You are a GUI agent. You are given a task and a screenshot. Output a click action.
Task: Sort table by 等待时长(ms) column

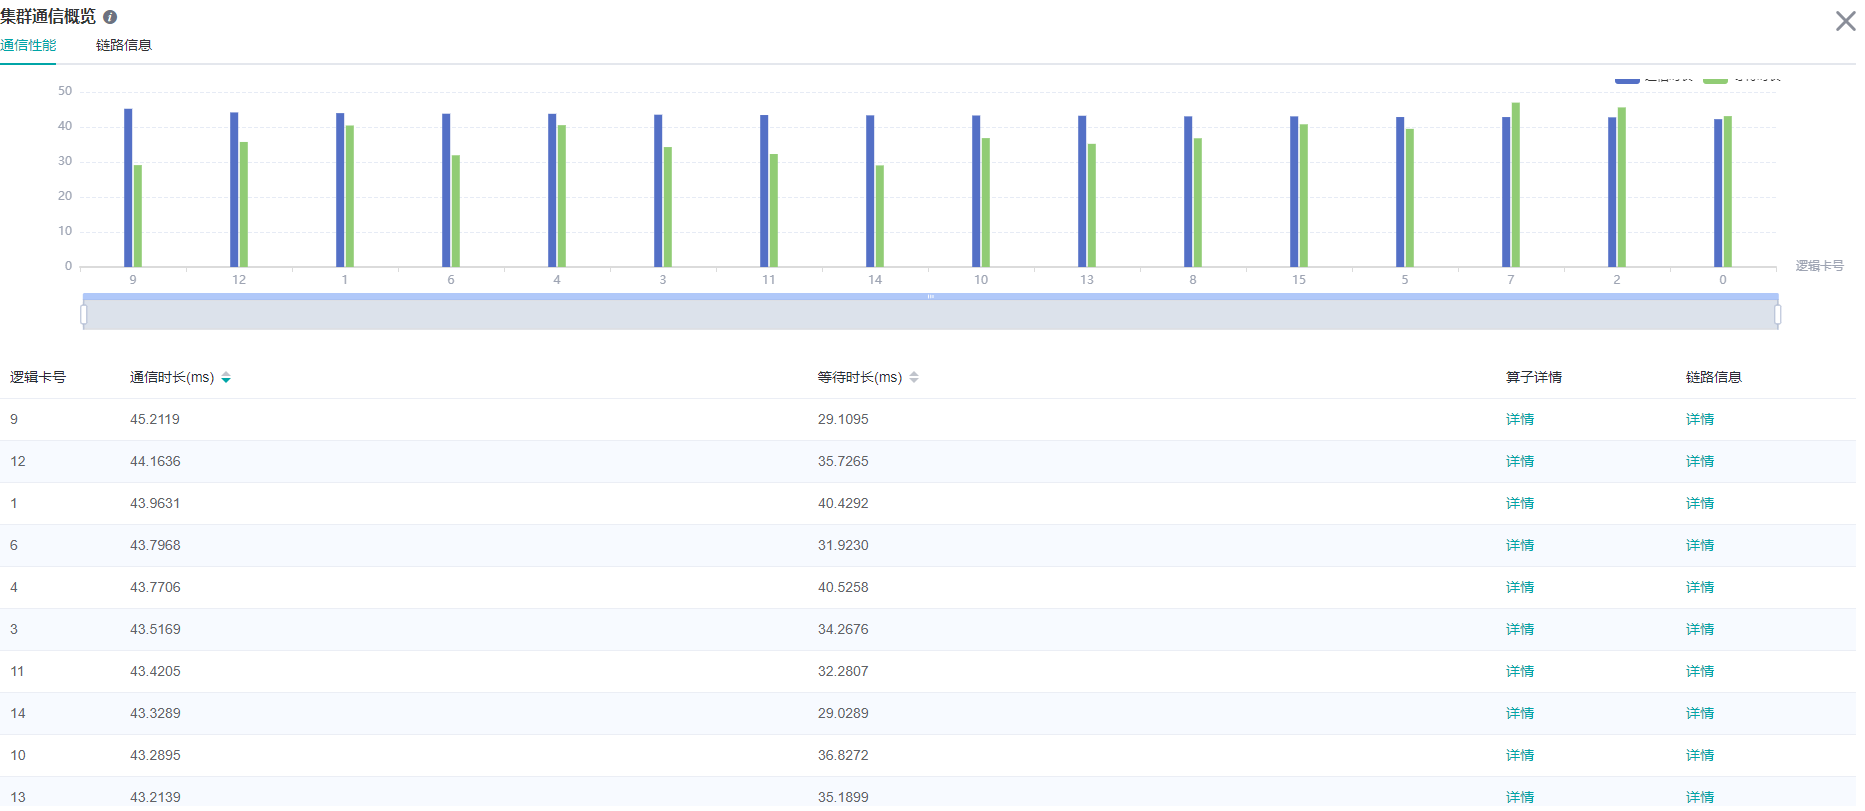pos(914,378)
